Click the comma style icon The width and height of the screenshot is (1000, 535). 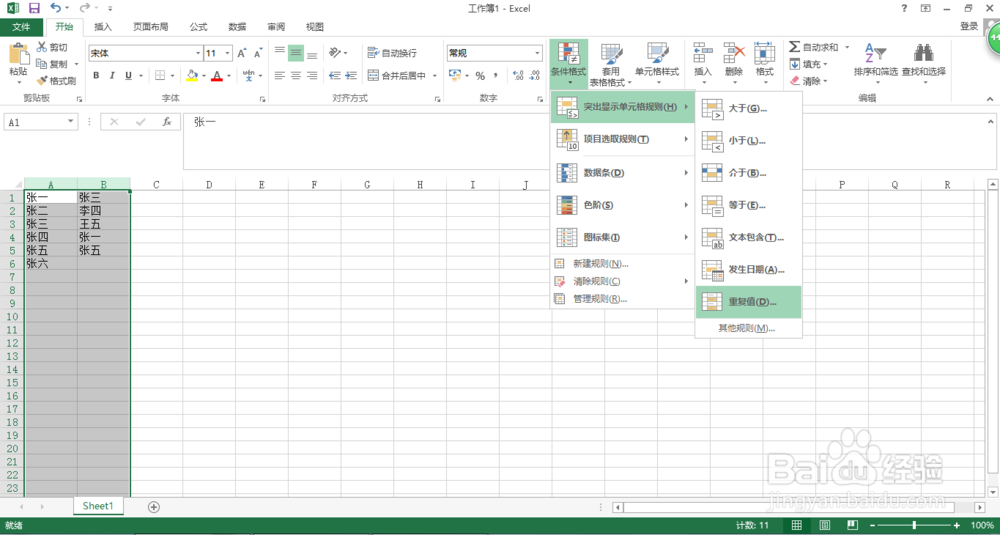point(496,76)
